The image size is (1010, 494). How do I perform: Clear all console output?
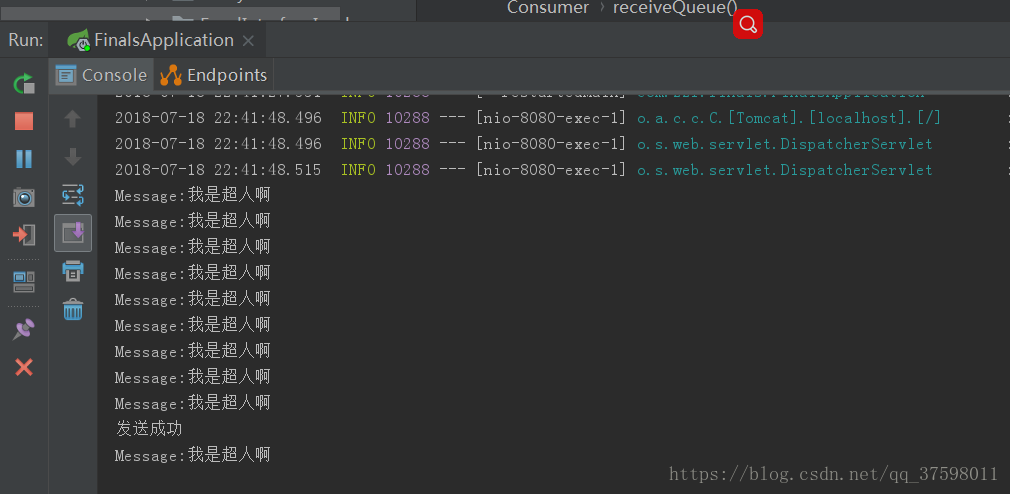click(73, 309)
